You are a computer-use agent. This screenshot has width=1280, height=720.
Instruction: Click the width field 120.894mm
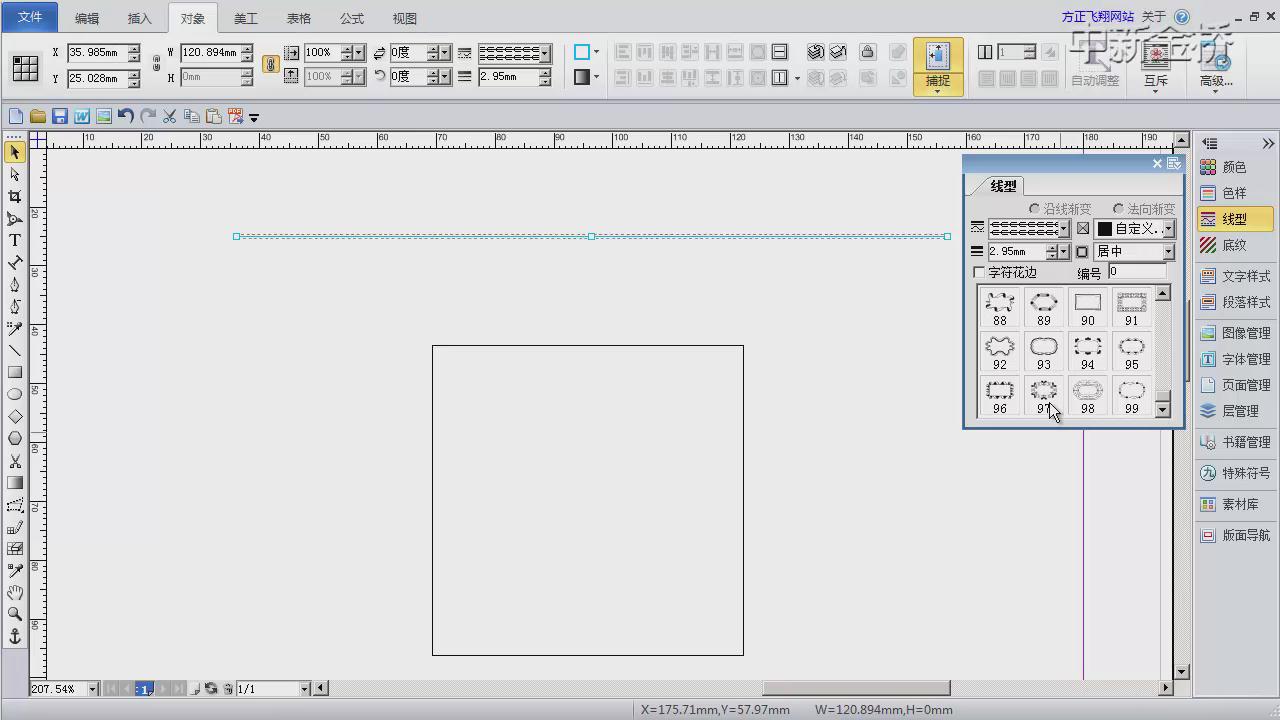(209, 52)
